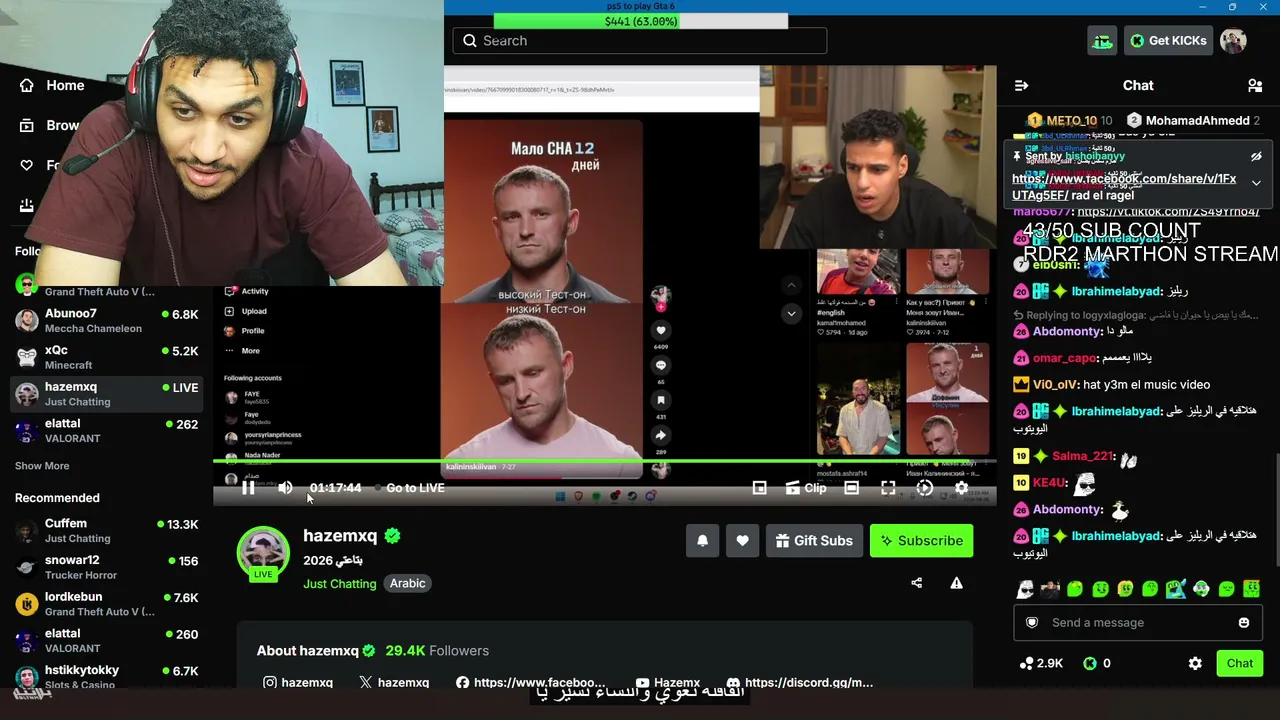Open the user profile avatar menu

(x=1233, y=41)
